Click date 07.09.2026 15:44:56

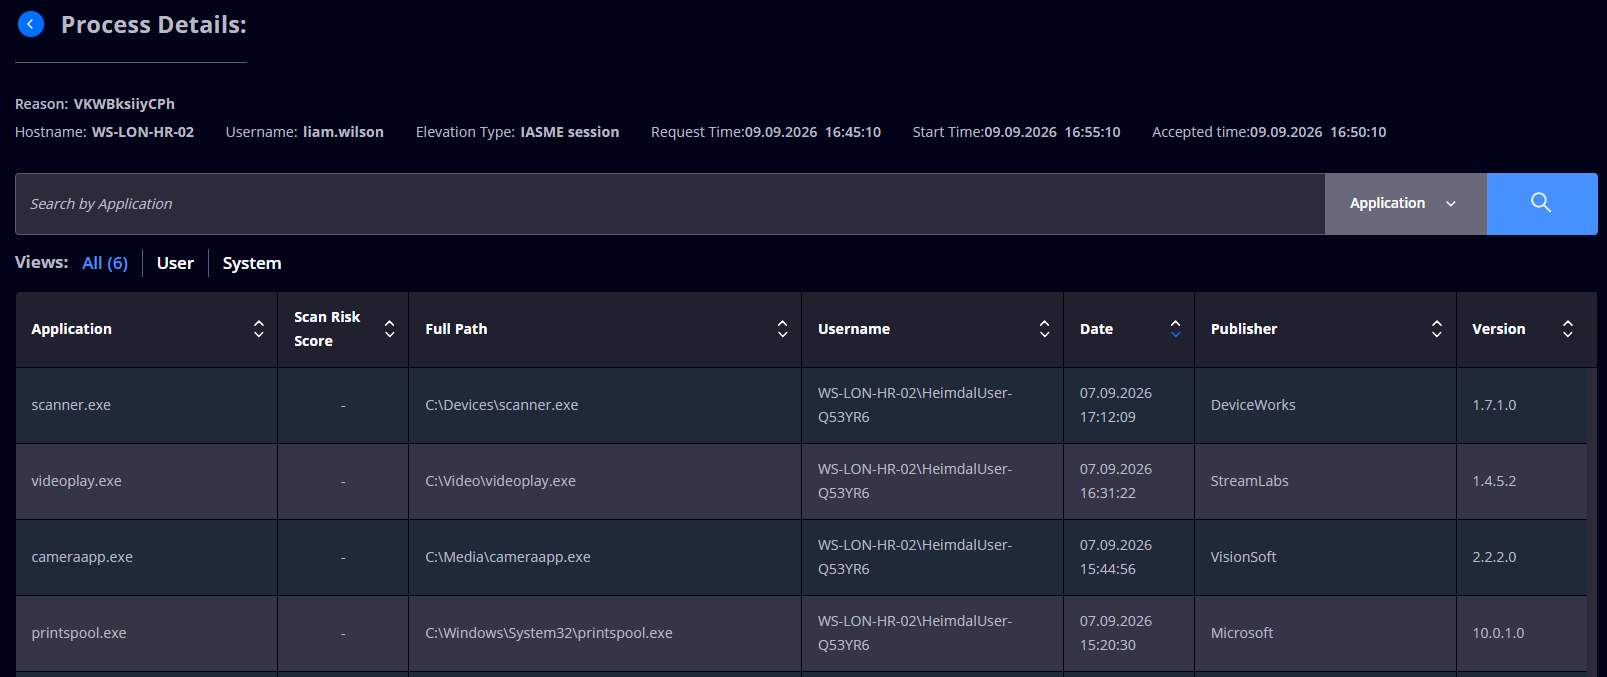point(1116,557)
